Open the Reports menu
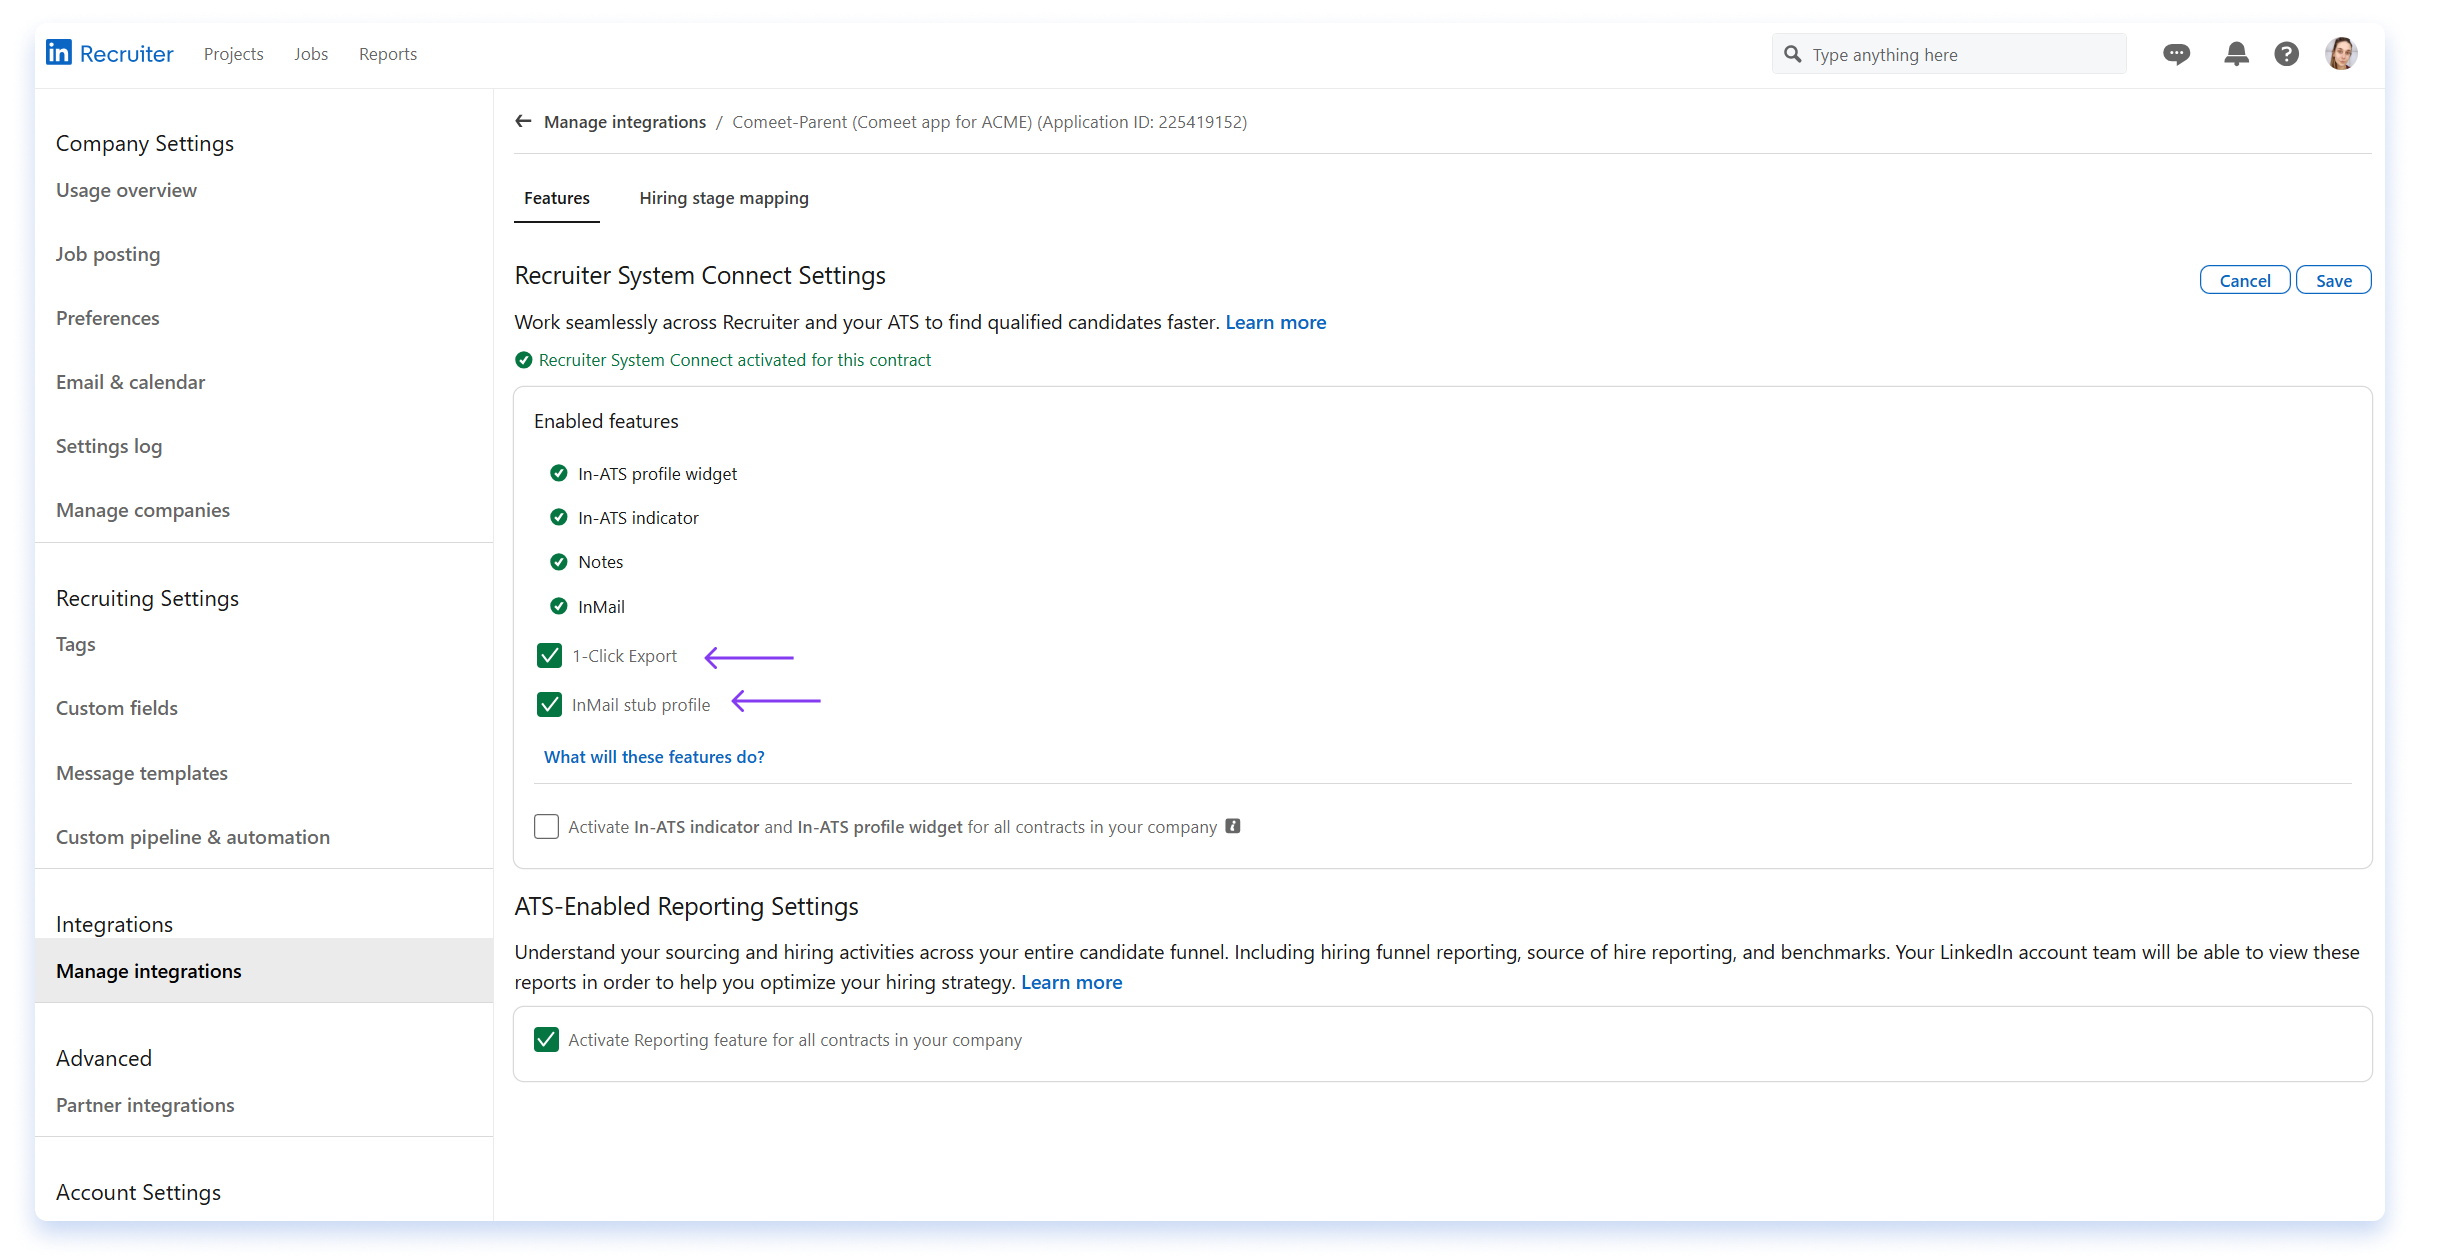Viewport: 2440px width, 1260px height. (x=388, y=54)
